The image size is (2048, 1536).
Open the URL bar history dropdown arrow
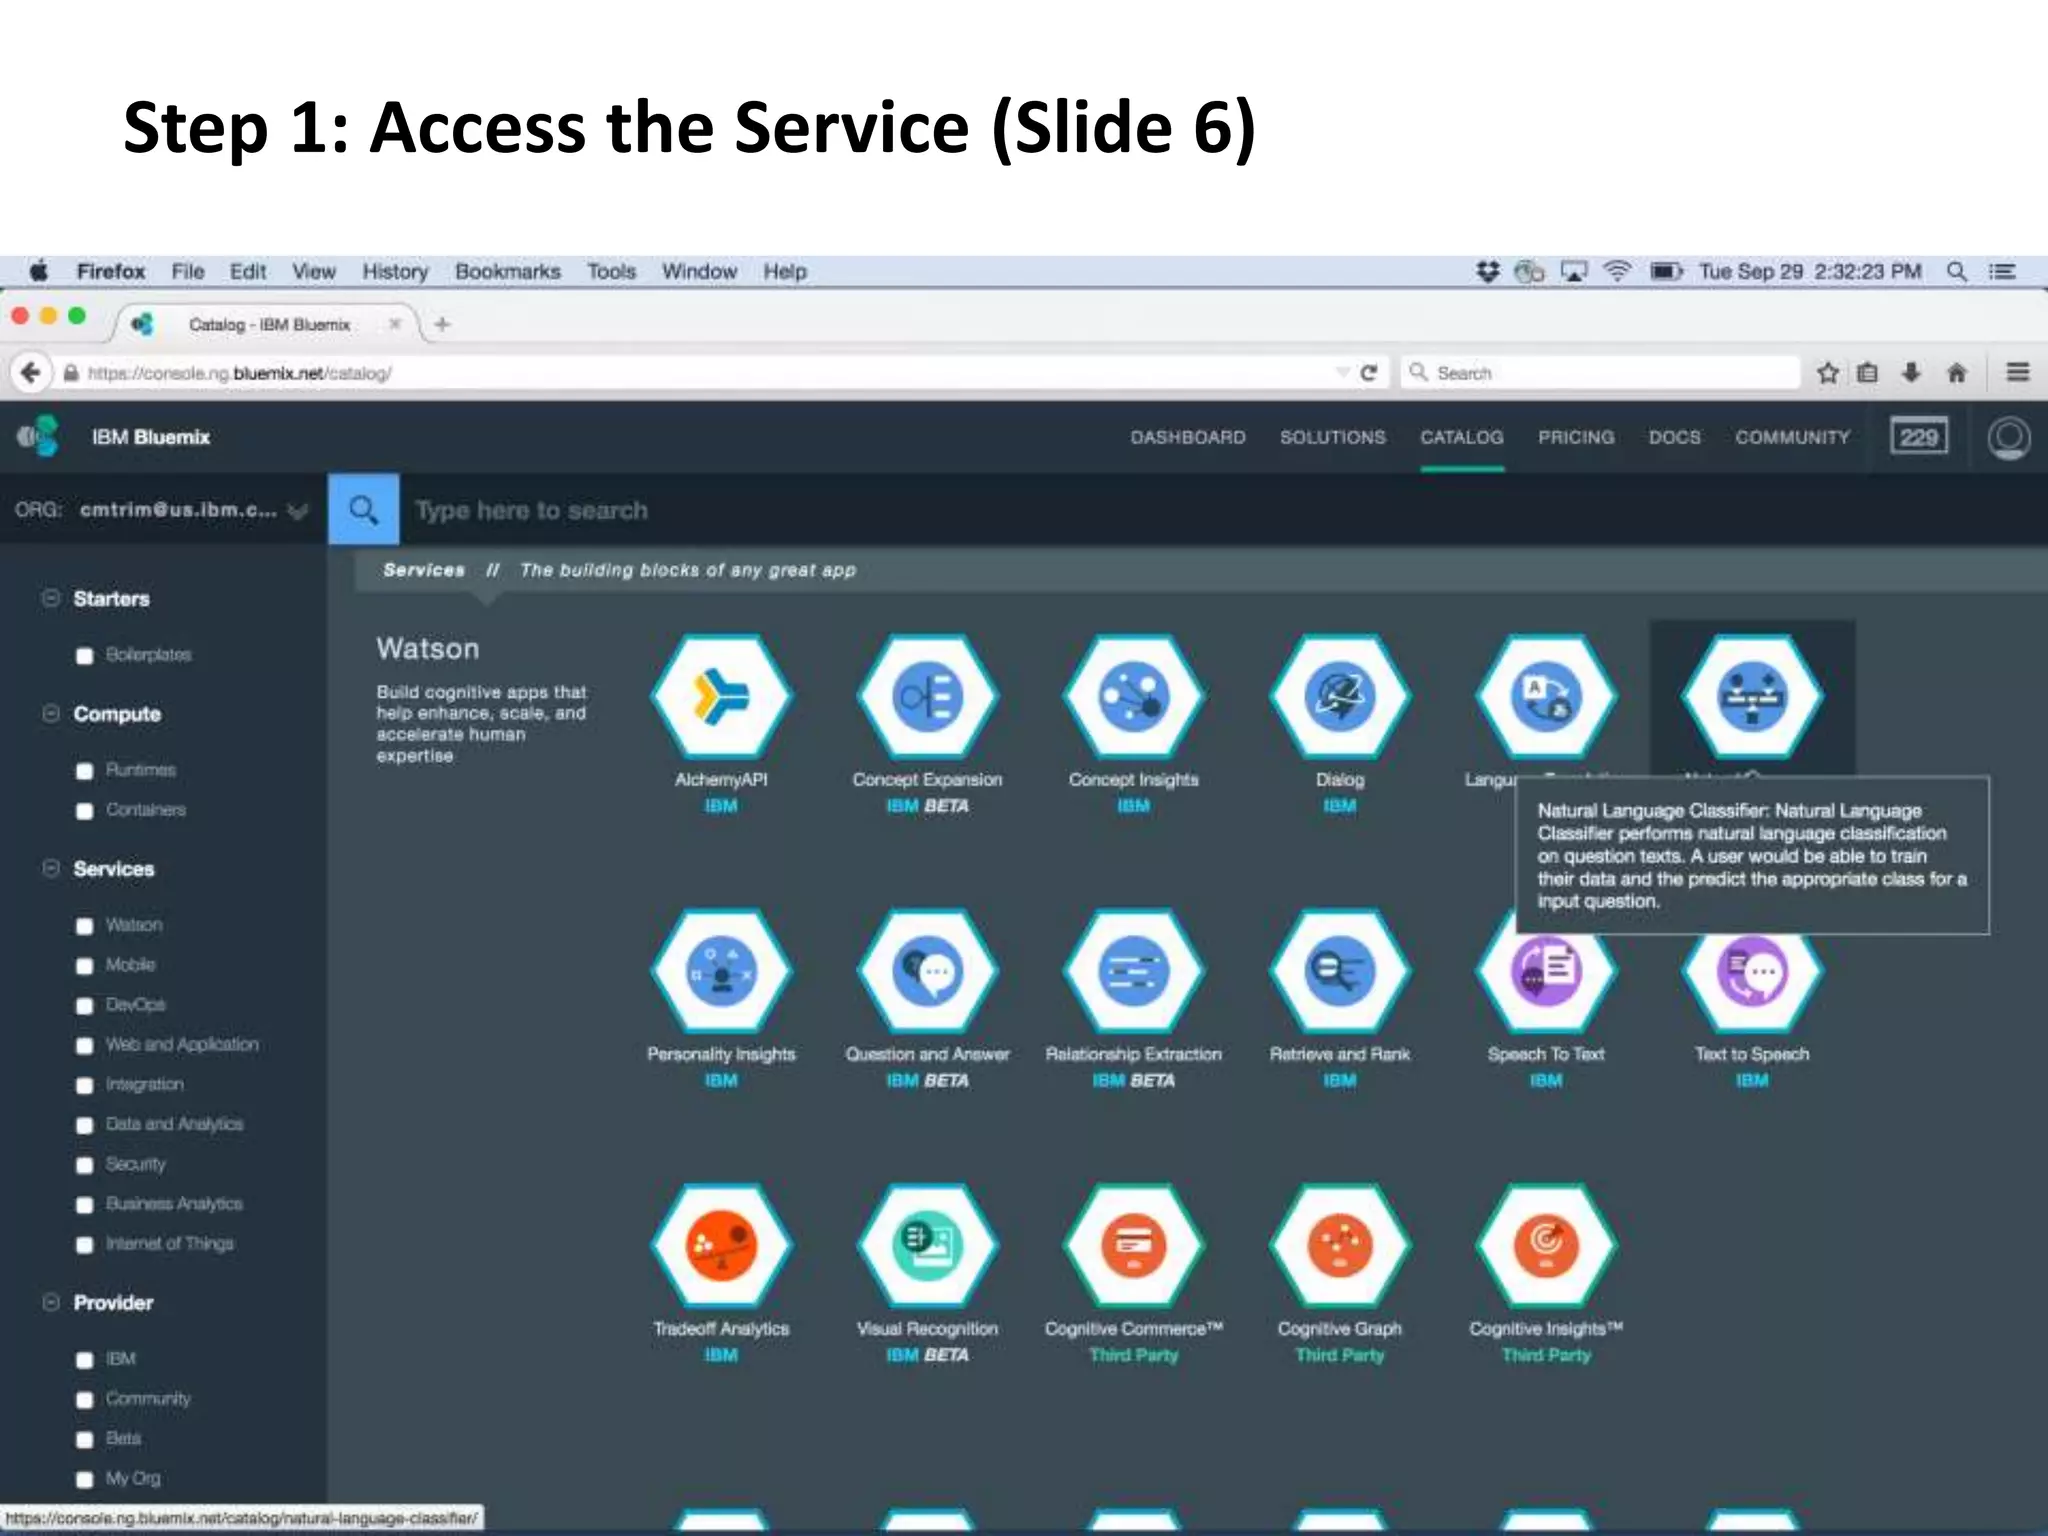1343,373
